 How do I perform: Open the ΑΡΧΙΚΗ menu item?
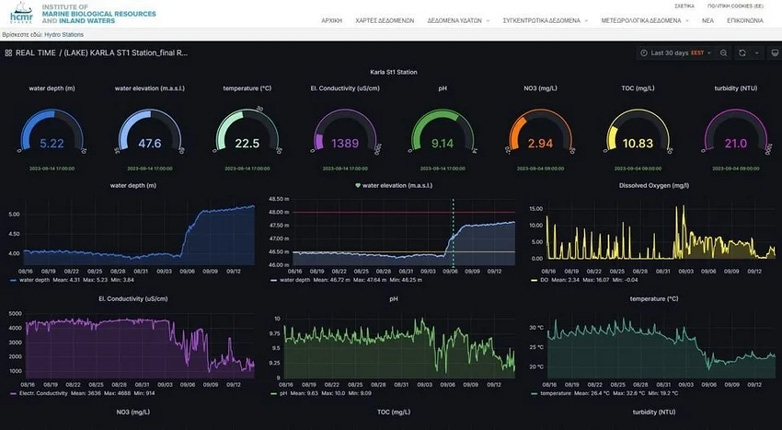pos(334,20)
